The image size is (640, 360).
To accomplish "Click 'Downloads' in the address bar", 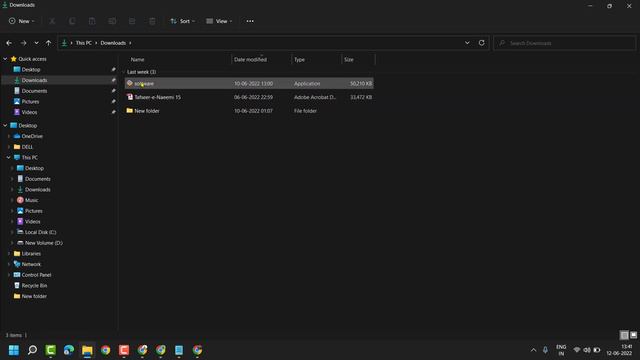I will coord(113,43).
